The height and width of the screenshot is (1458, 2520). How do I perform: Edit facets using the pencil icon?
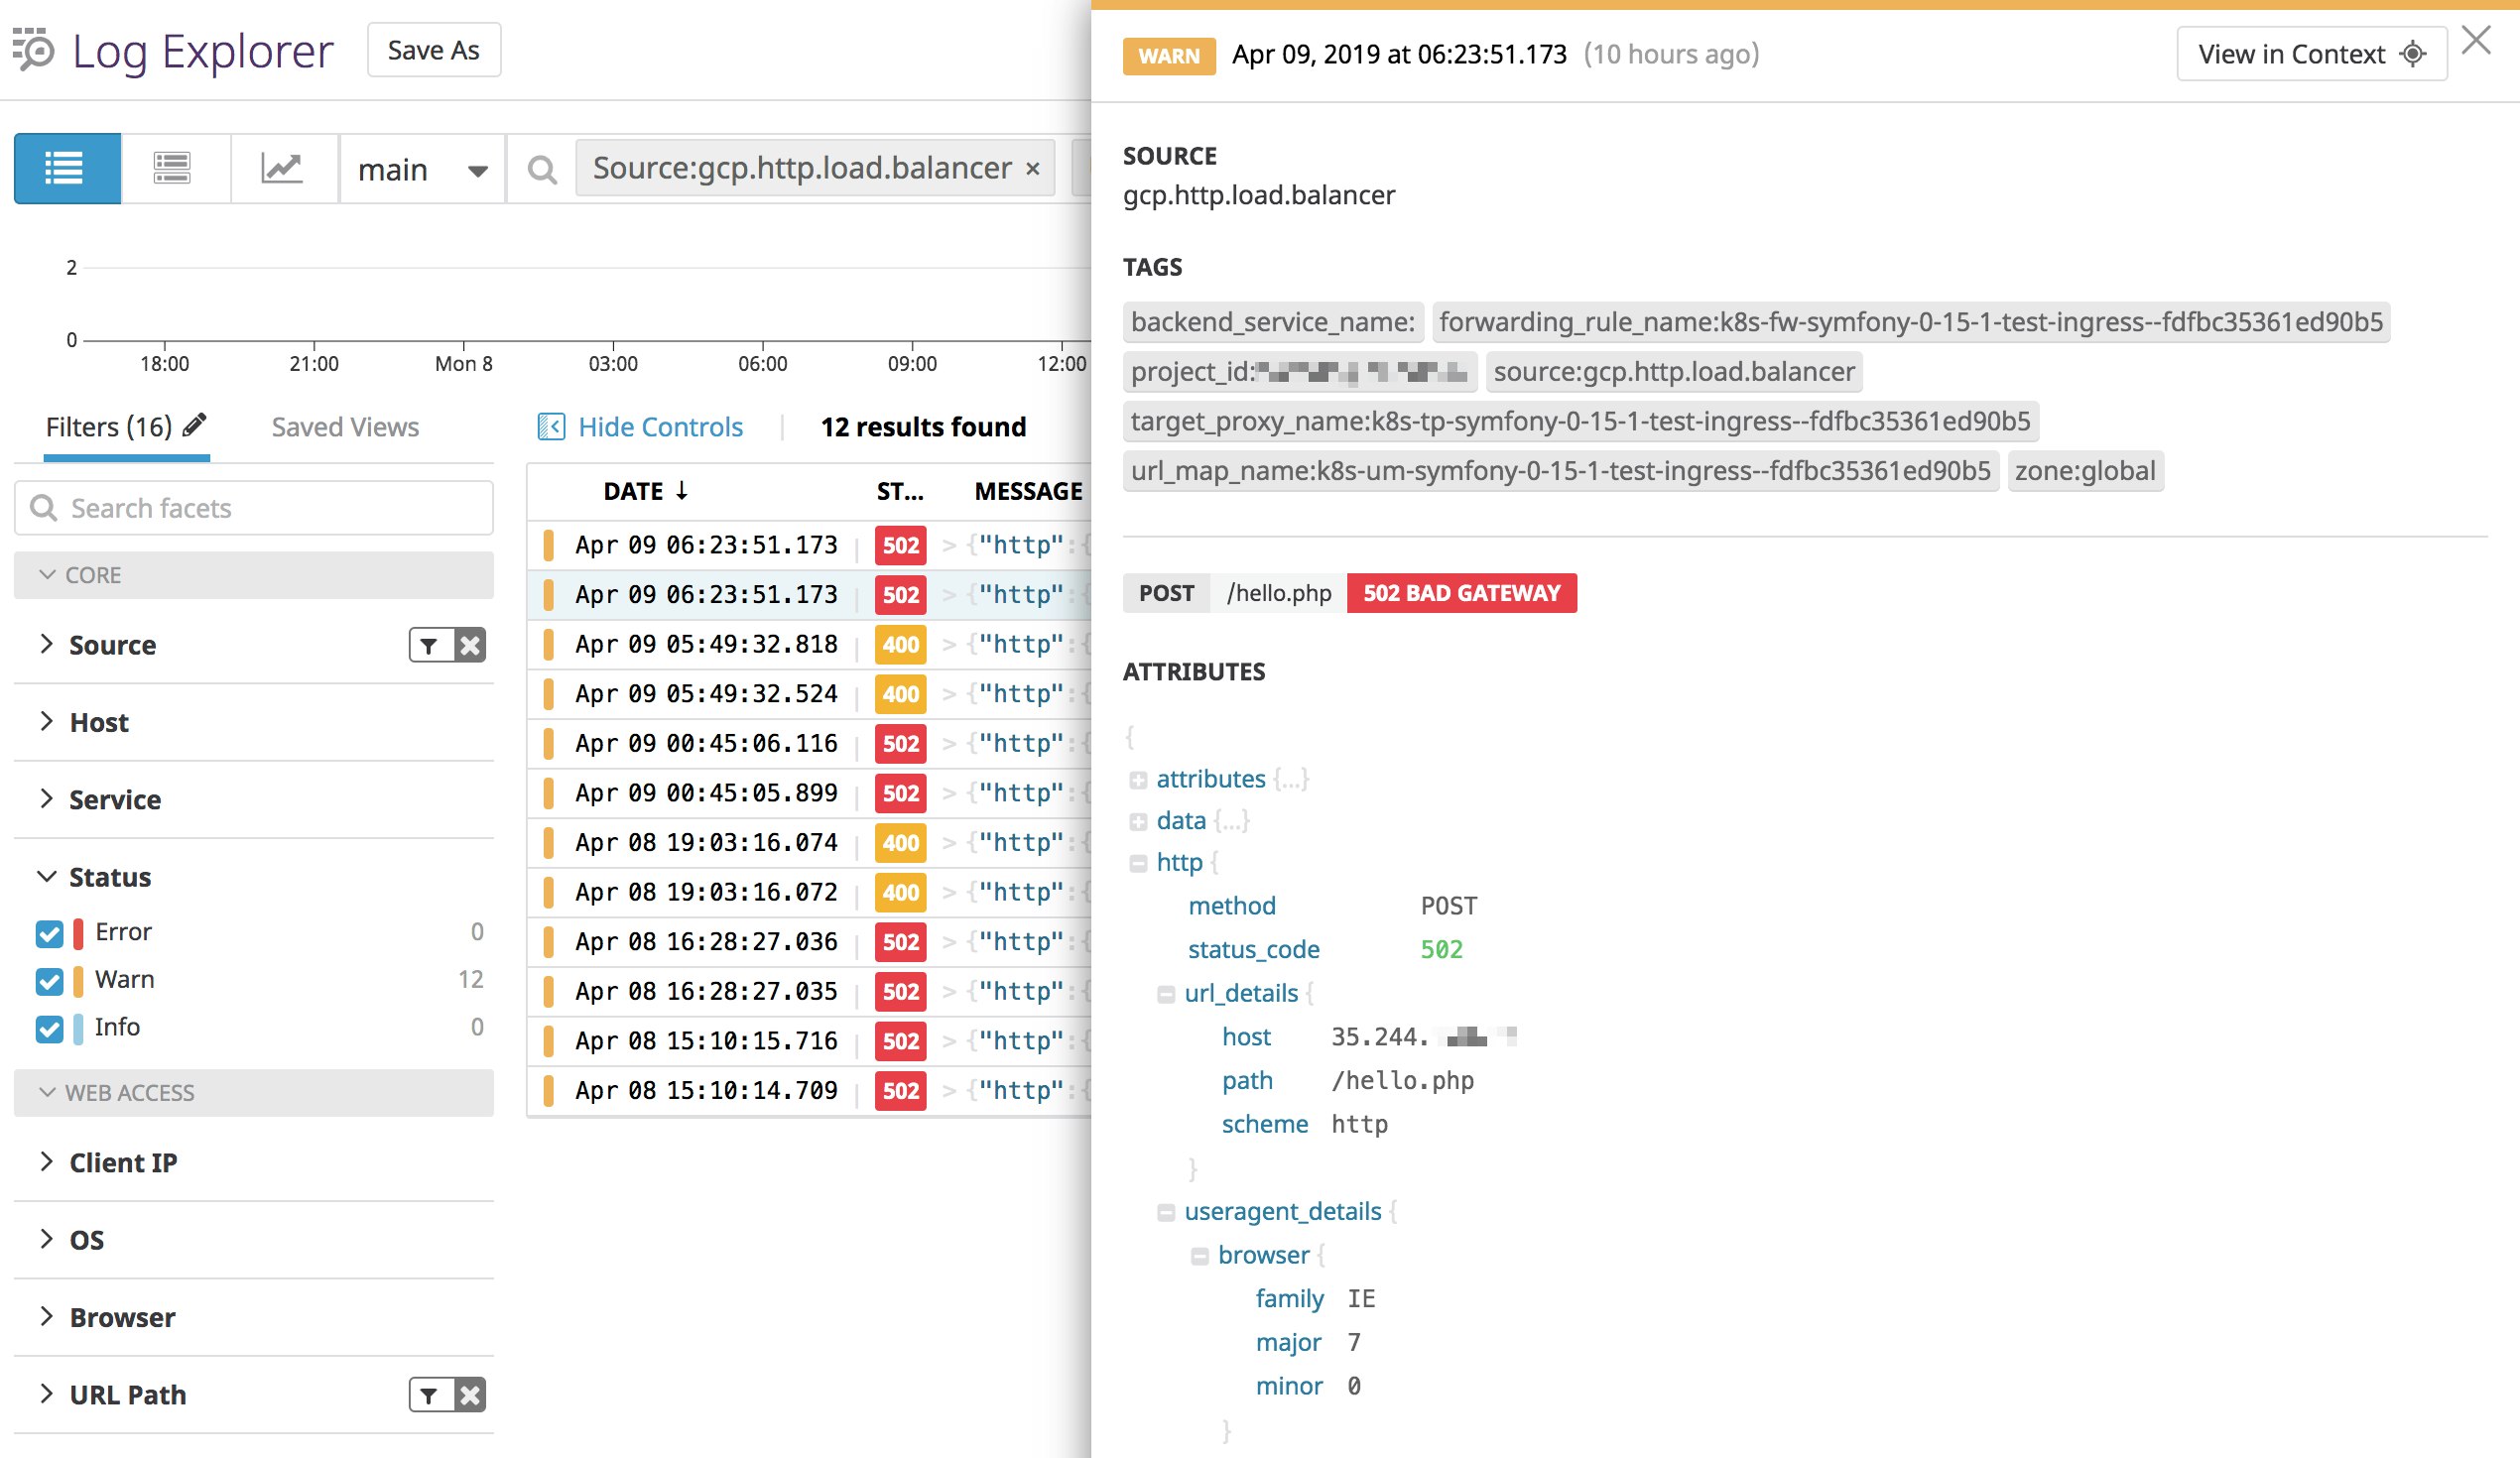(196, 424)
